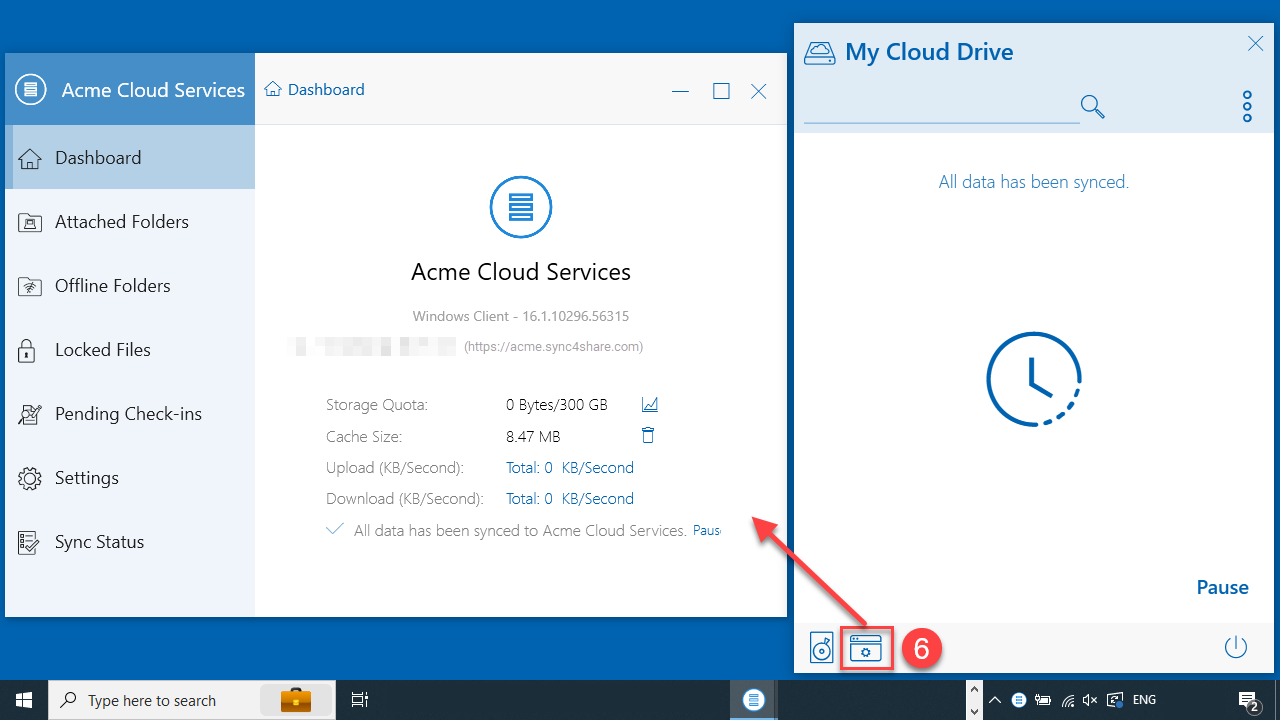This screenshot has width=1280, height=720.
Task: Click the Acme app taskbar icon
Action: (x=754, y=700)
